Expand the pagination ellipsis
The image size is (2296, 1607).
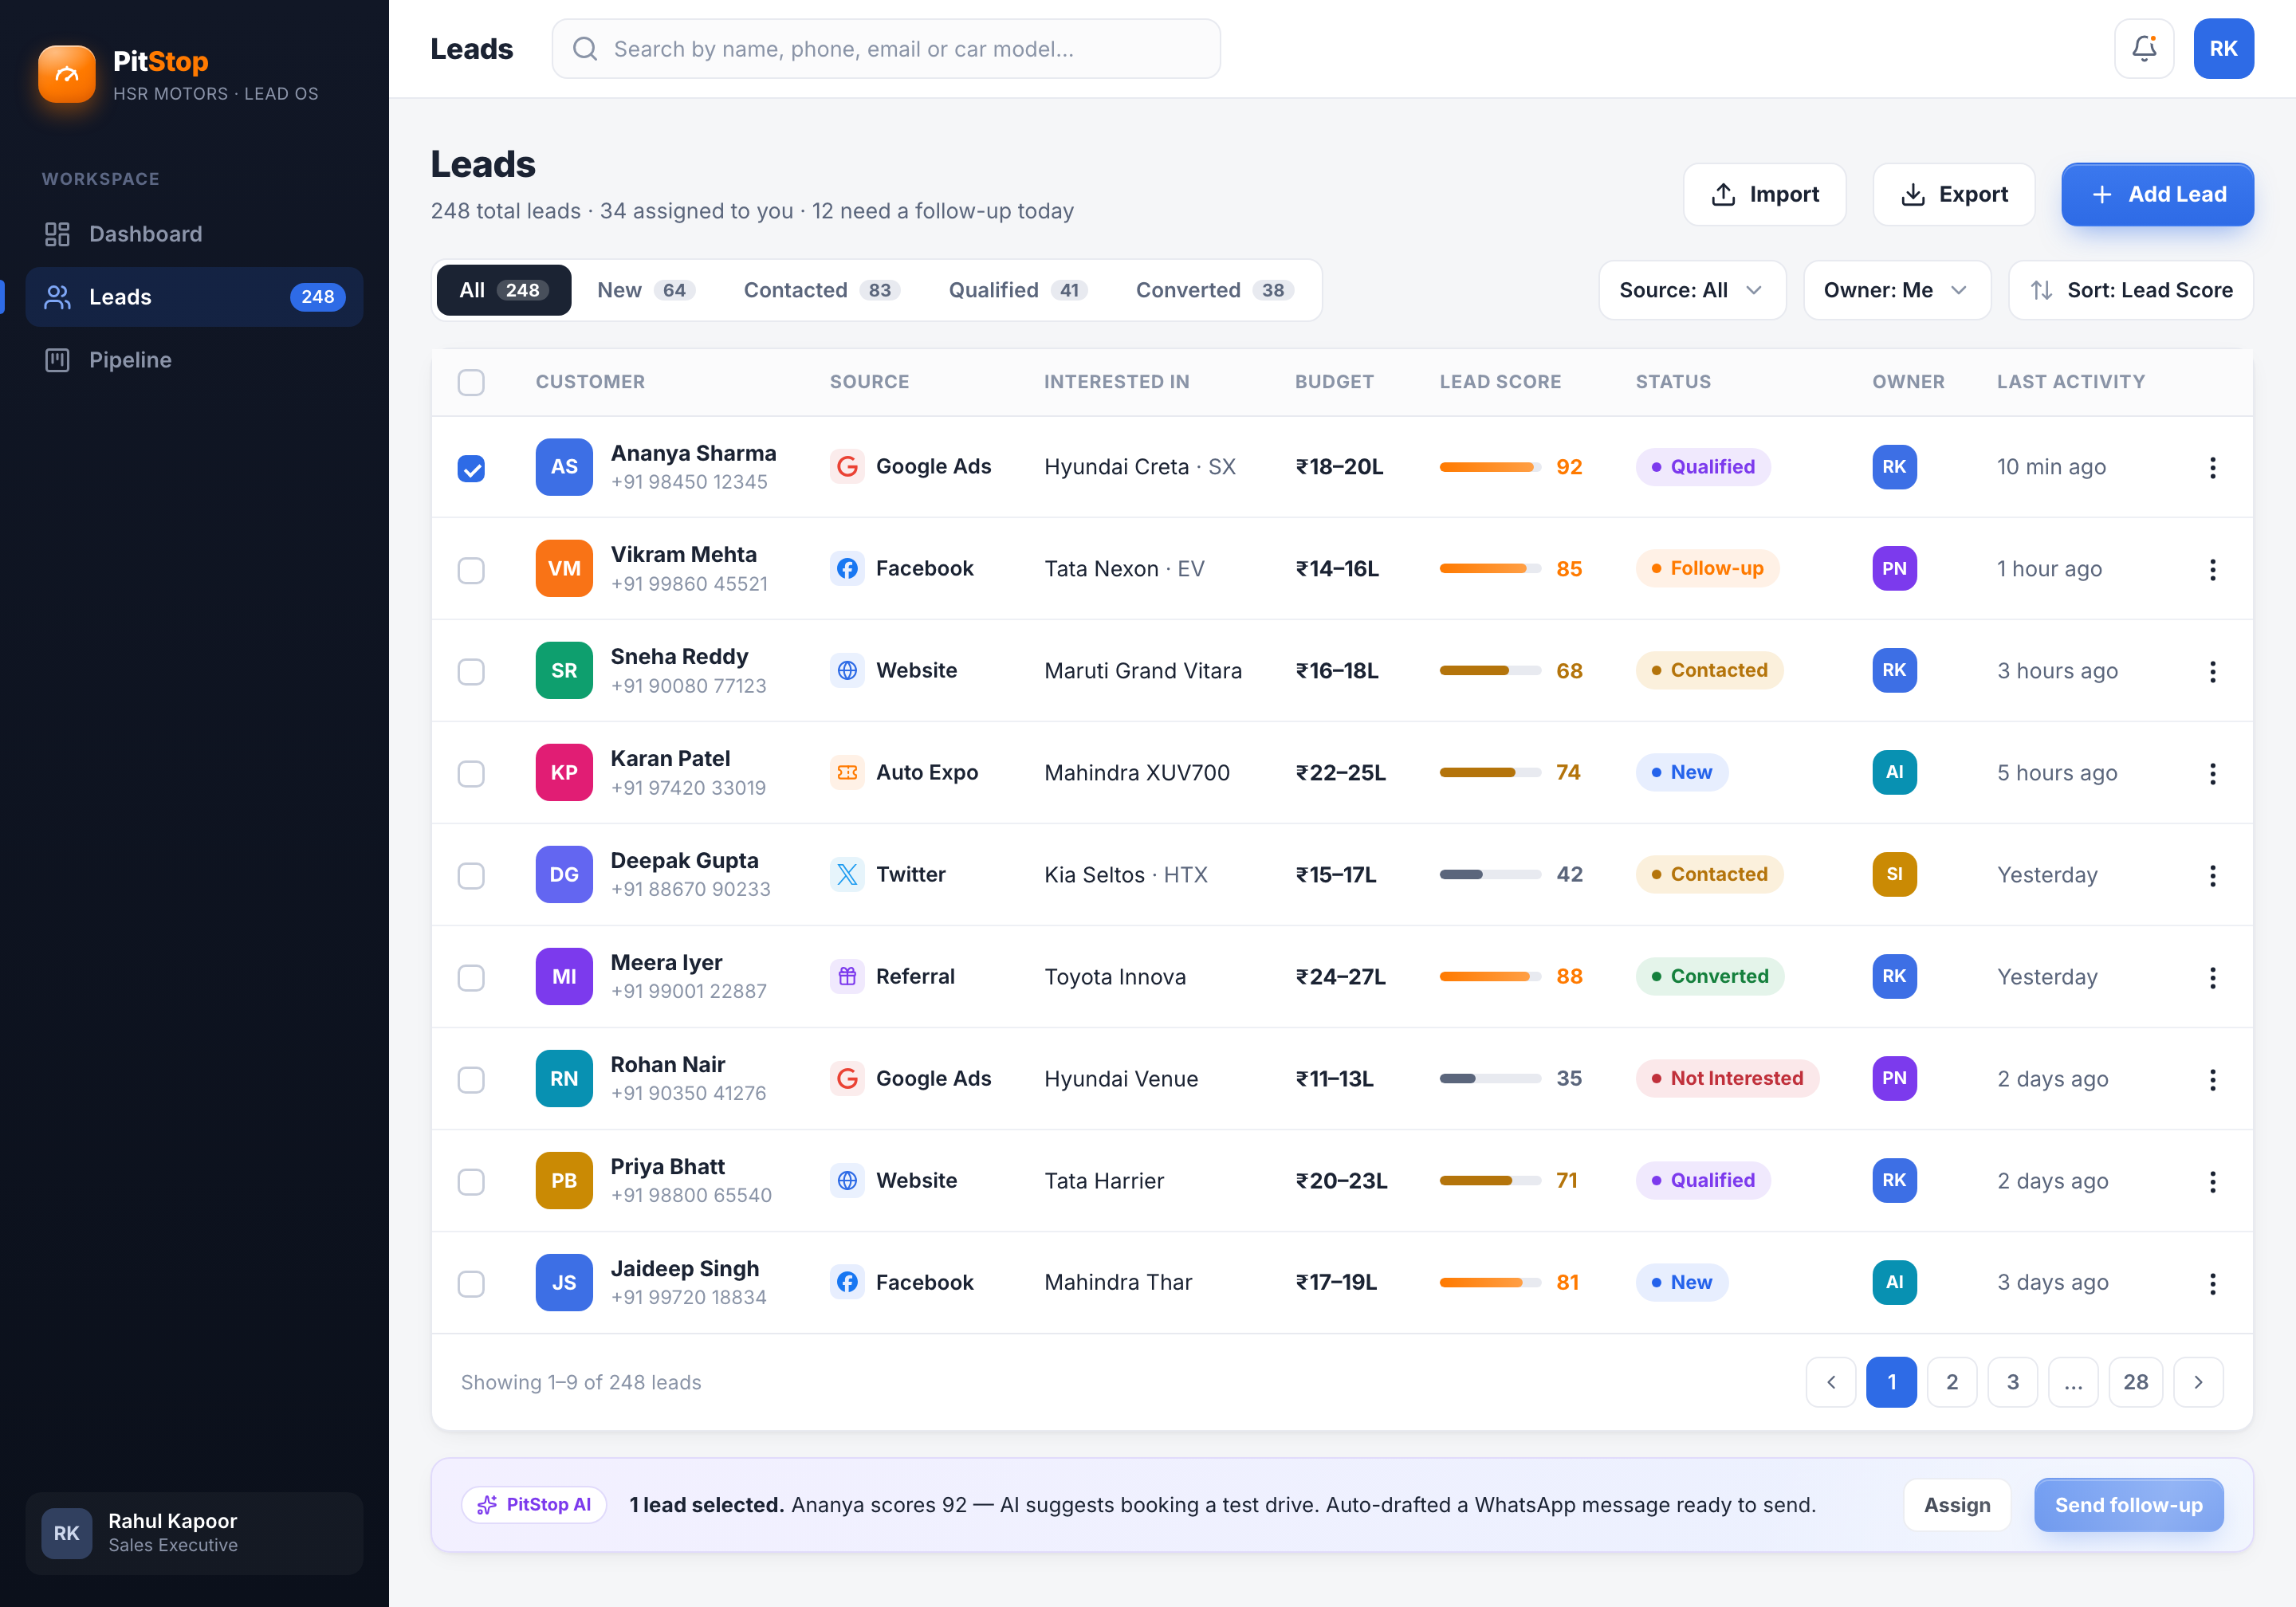(x=2074, y=1383)
